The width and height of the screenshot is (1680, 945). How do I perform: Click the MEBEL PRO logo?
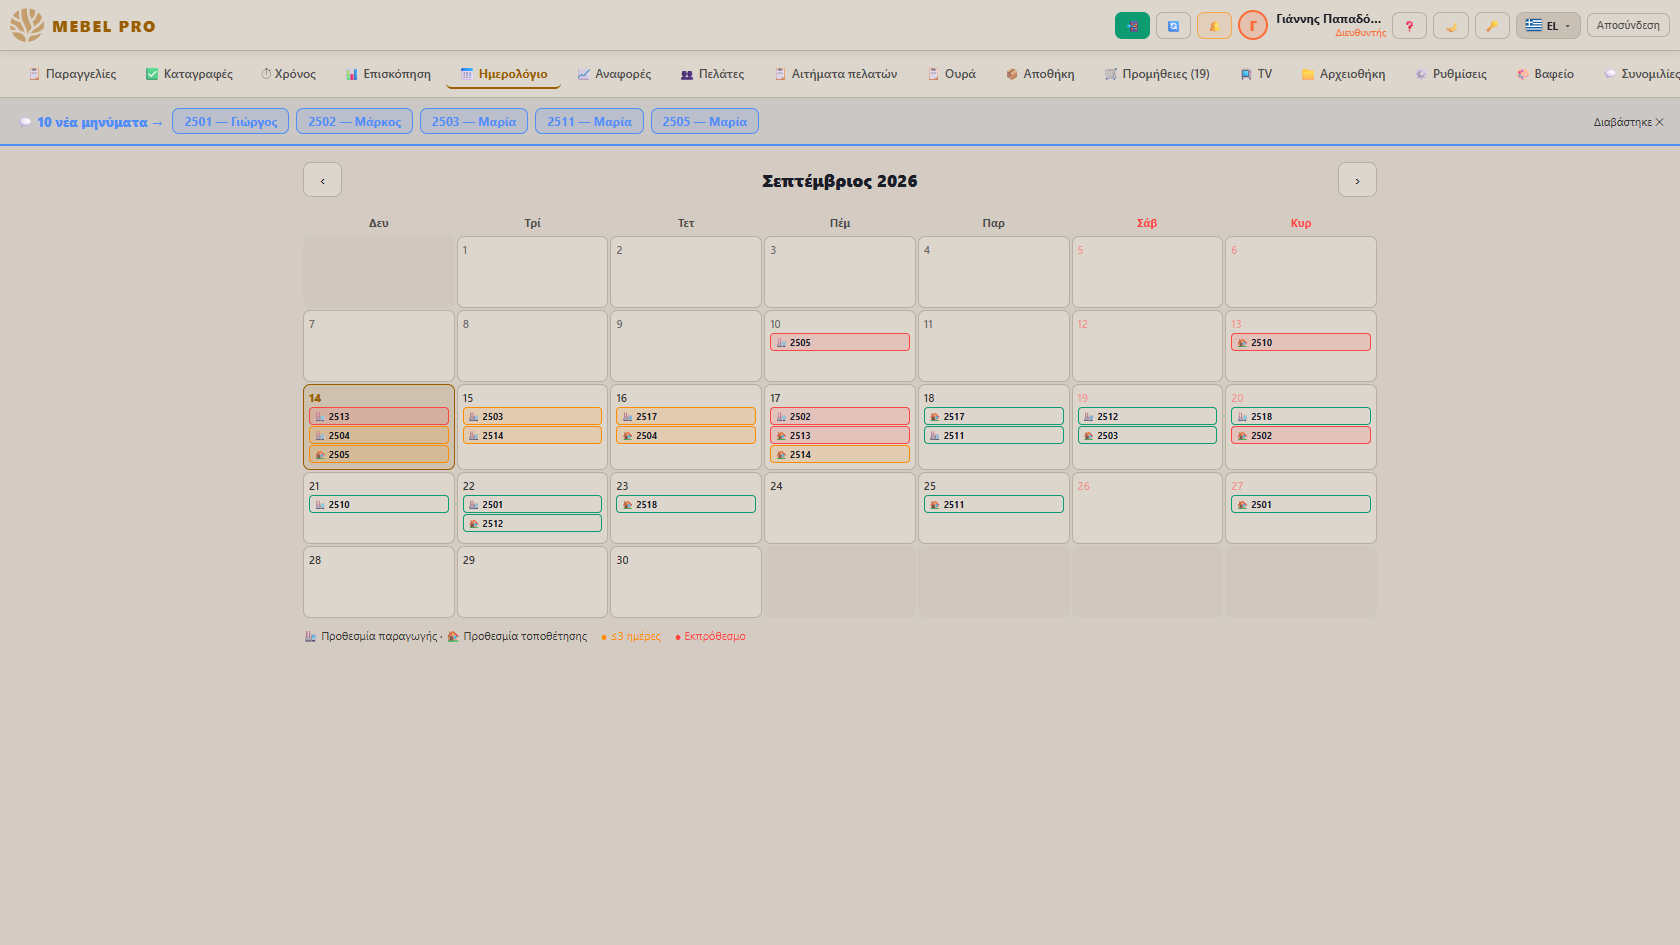click(x=83, y=25)
